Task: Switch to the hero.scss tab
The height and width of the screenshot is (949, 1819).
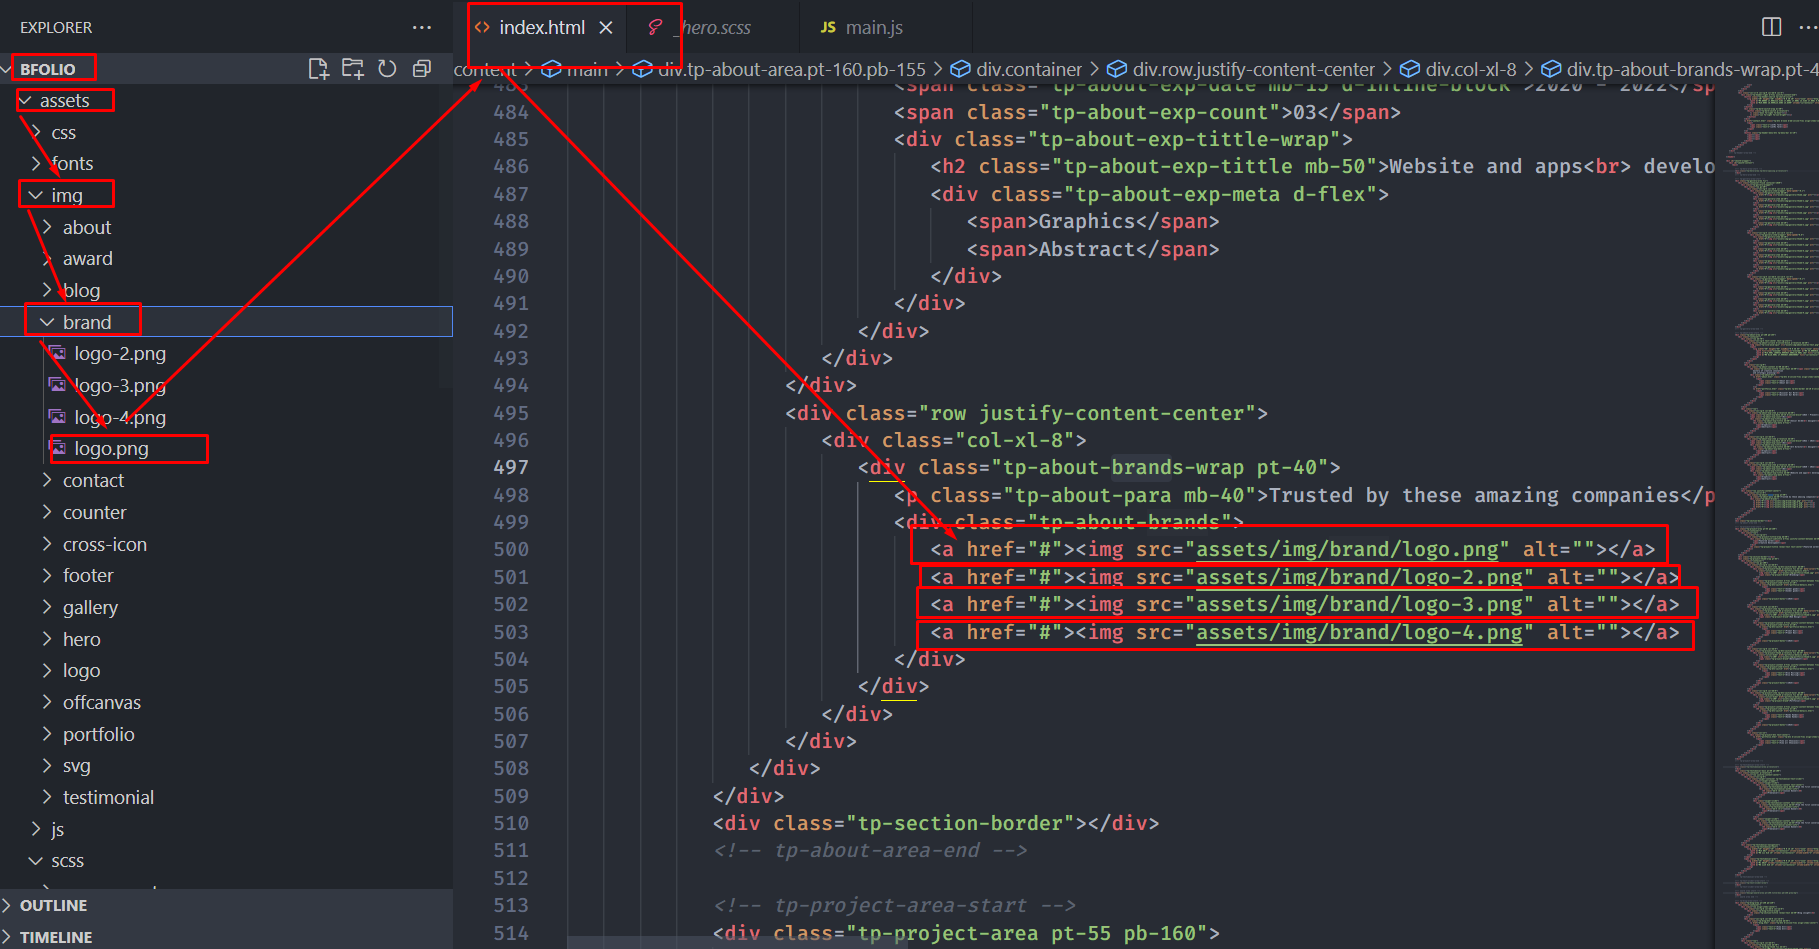Action: pyautogui.click(x=715, y=28)
